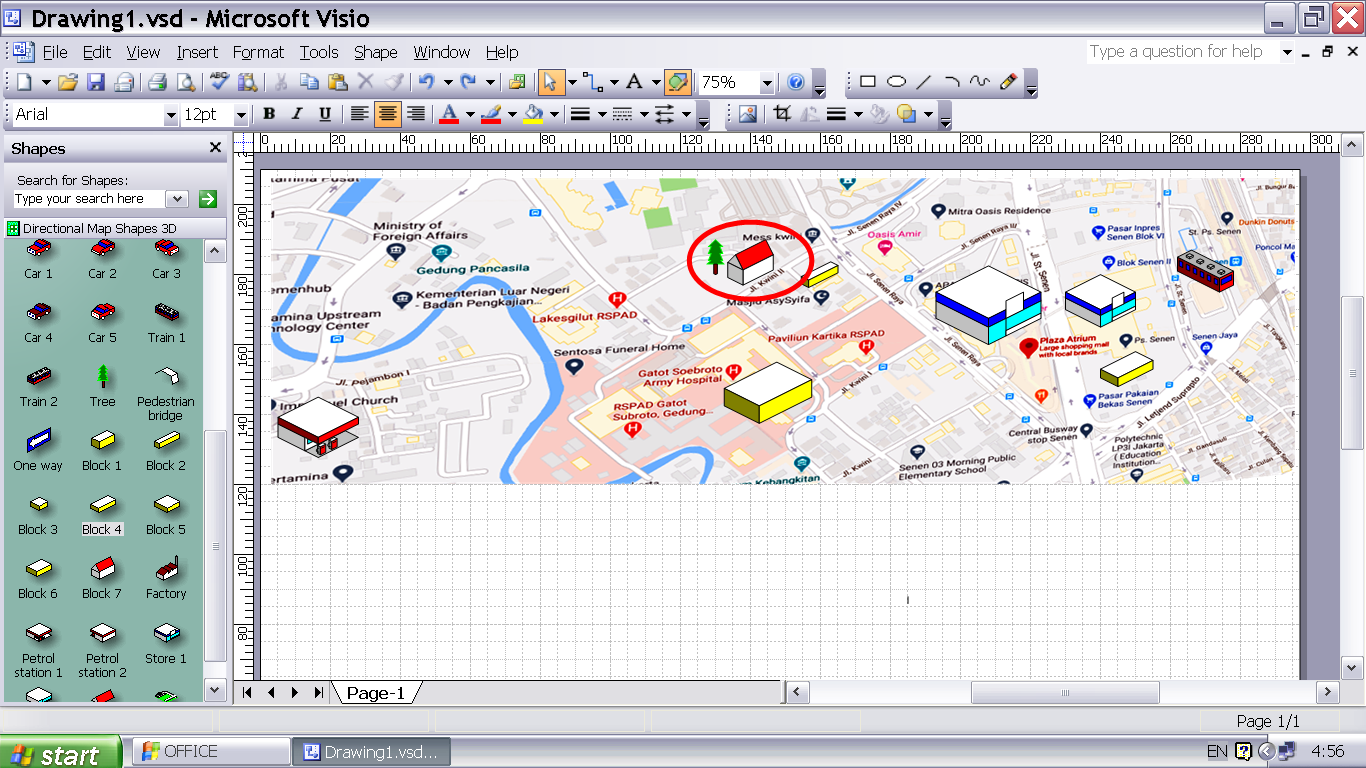Select the Crop tool

click(x=782, y=114)
